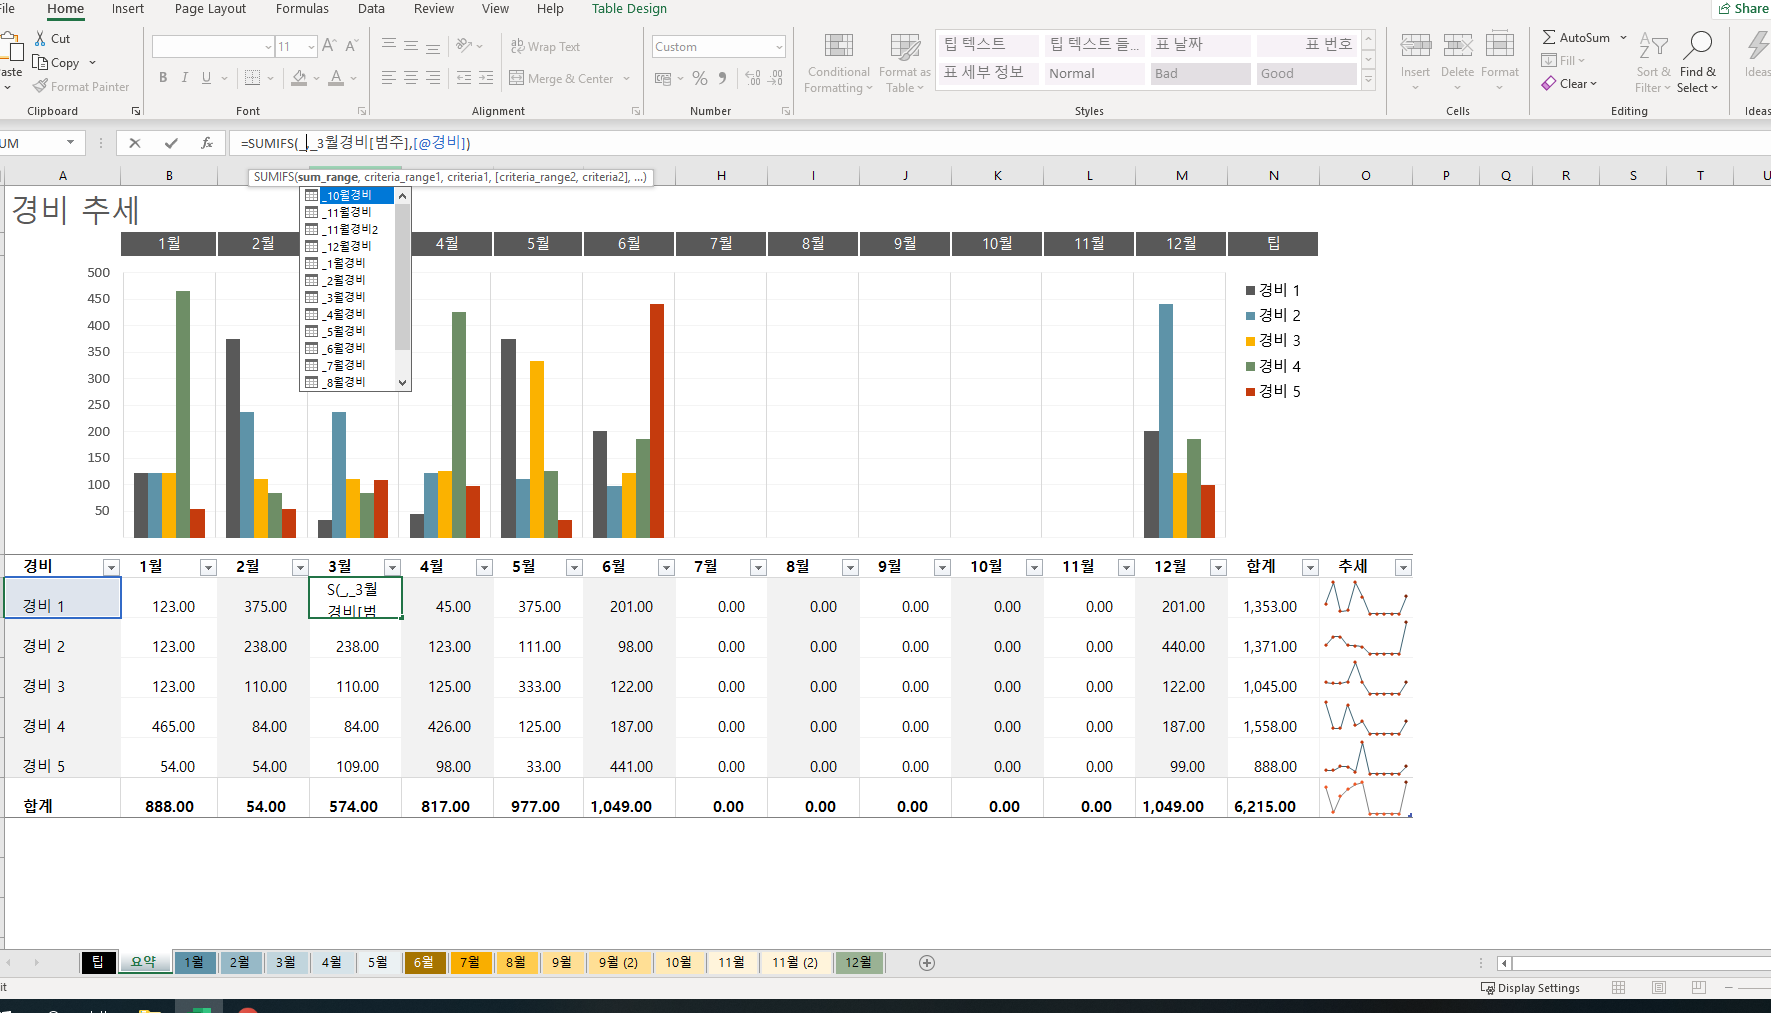1771x1013 pixels.
Task: Increase indent in Alignment group
Action: click(x=486, y=78)
